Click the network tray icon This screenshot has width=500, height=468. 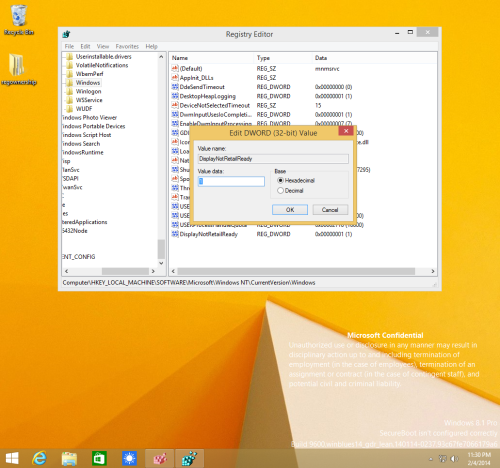coord(442,459)
